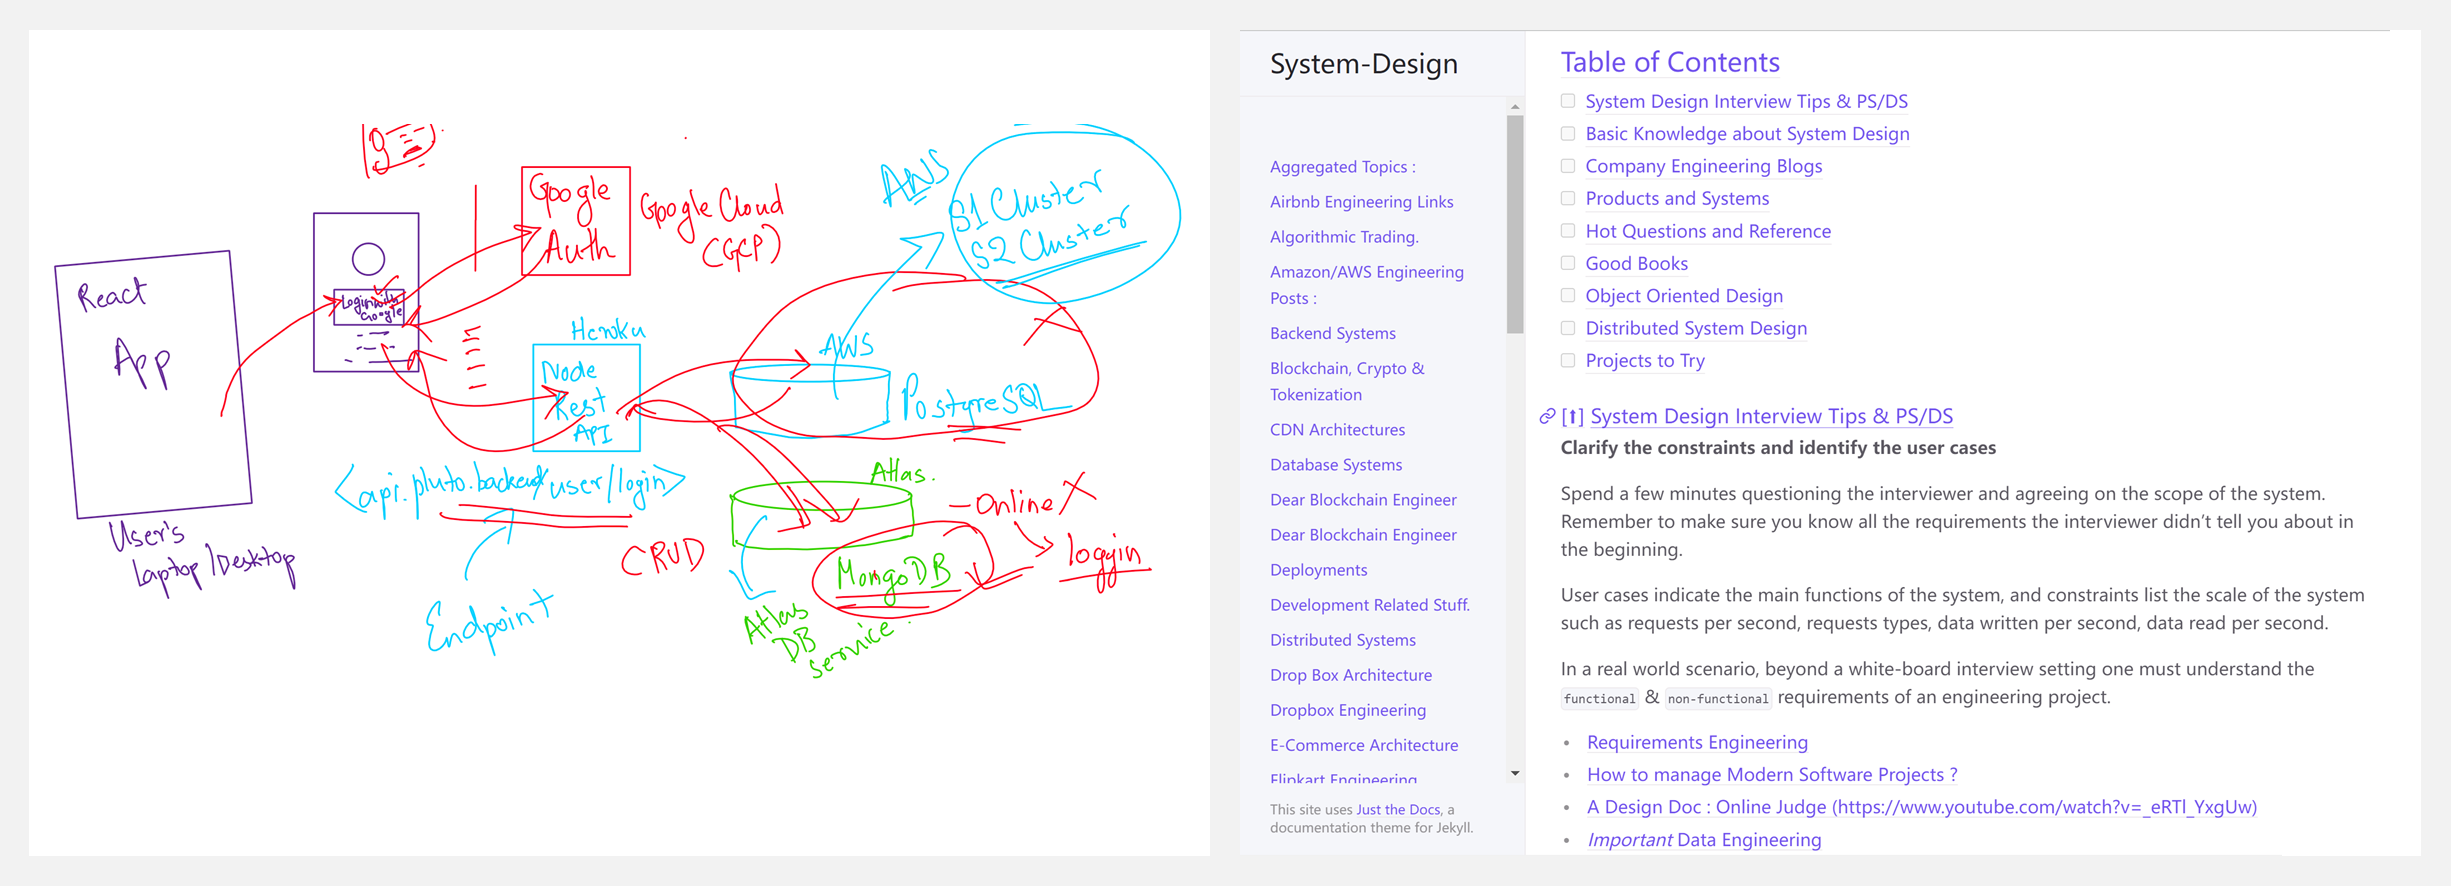Check the System Design Interview Tips & PS/DS box

[x=1568, y=101]
